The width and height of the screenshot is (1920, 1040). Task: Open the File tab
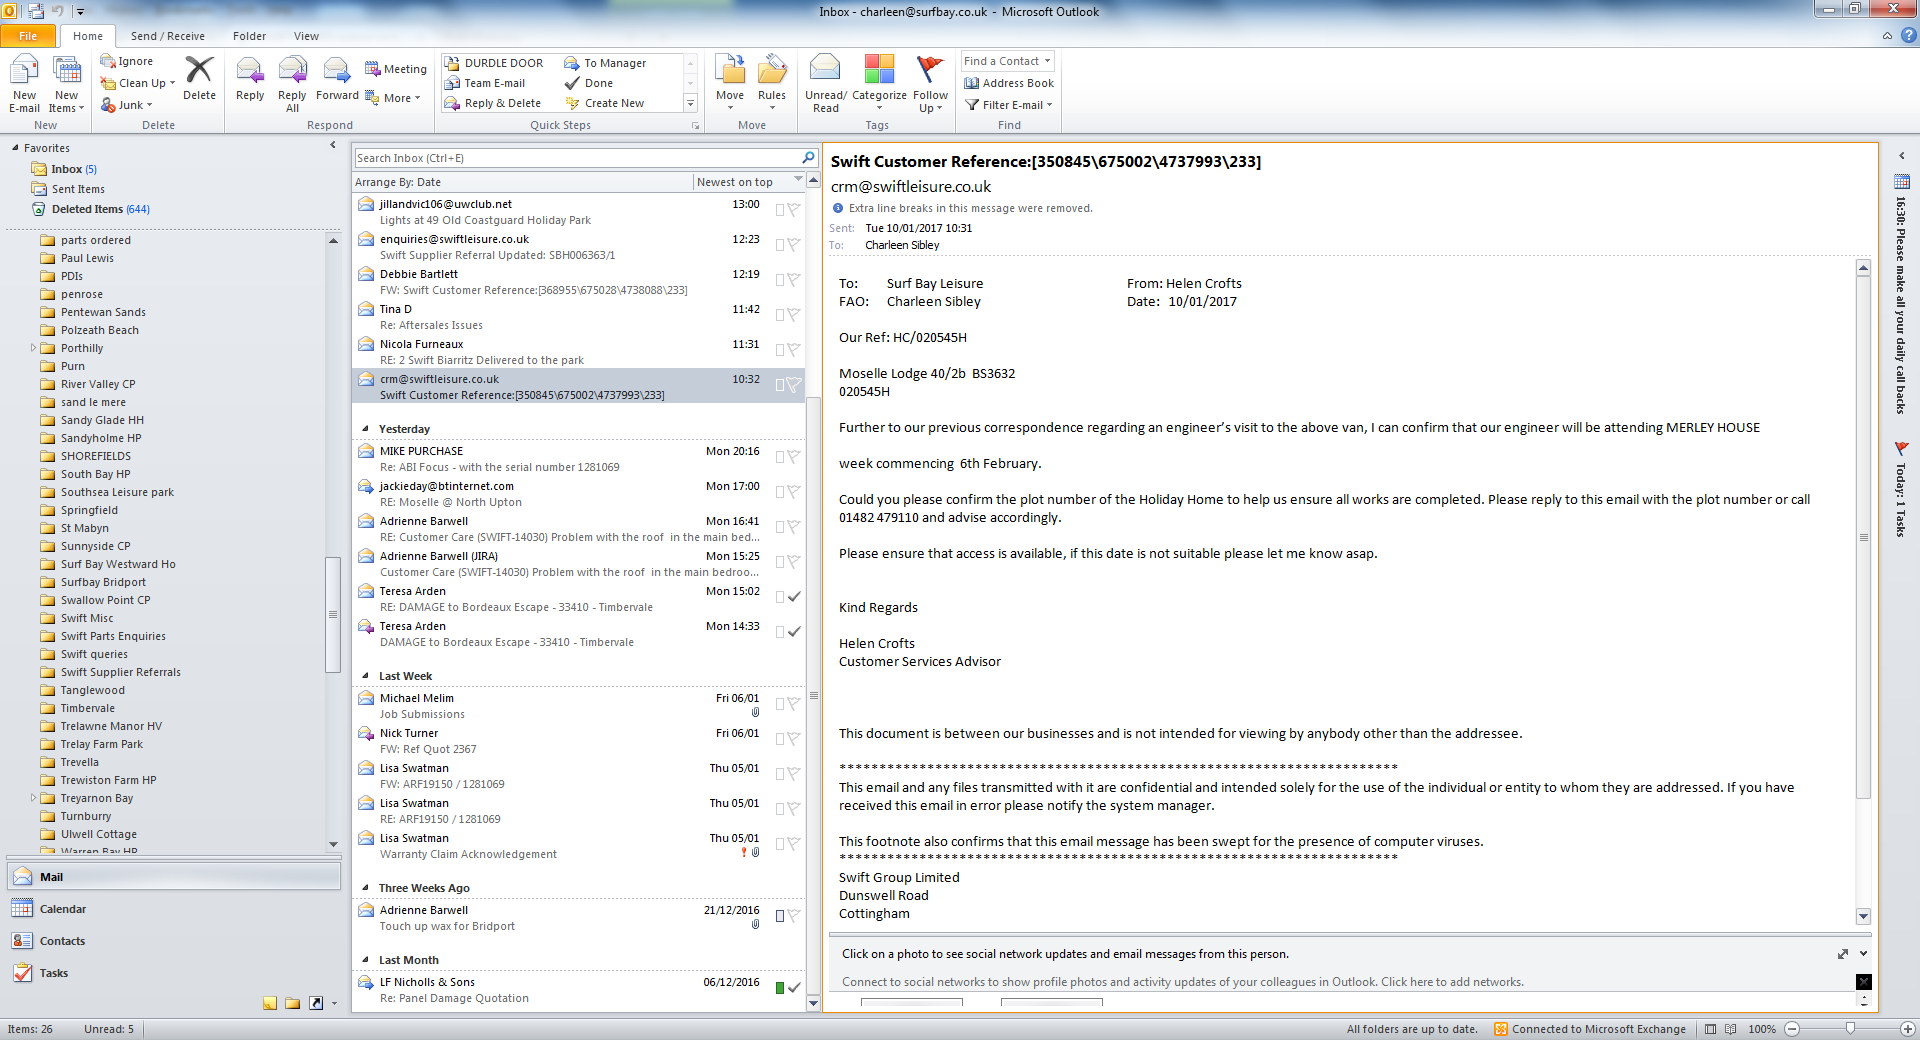(28, 36)
